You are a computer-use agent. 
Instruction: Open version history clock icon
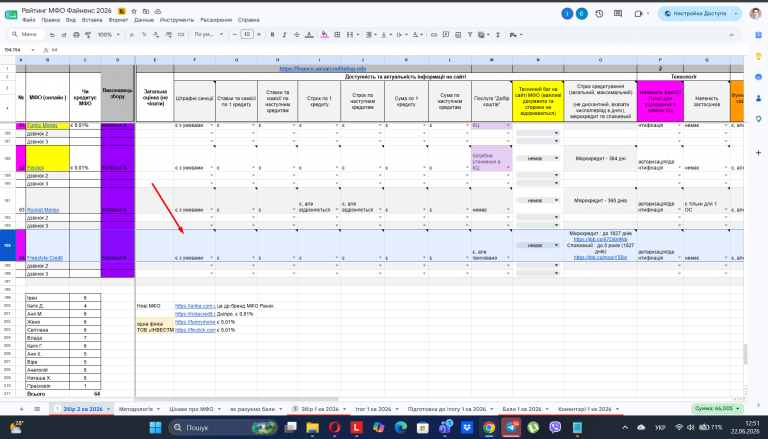(x=599, y=14)
